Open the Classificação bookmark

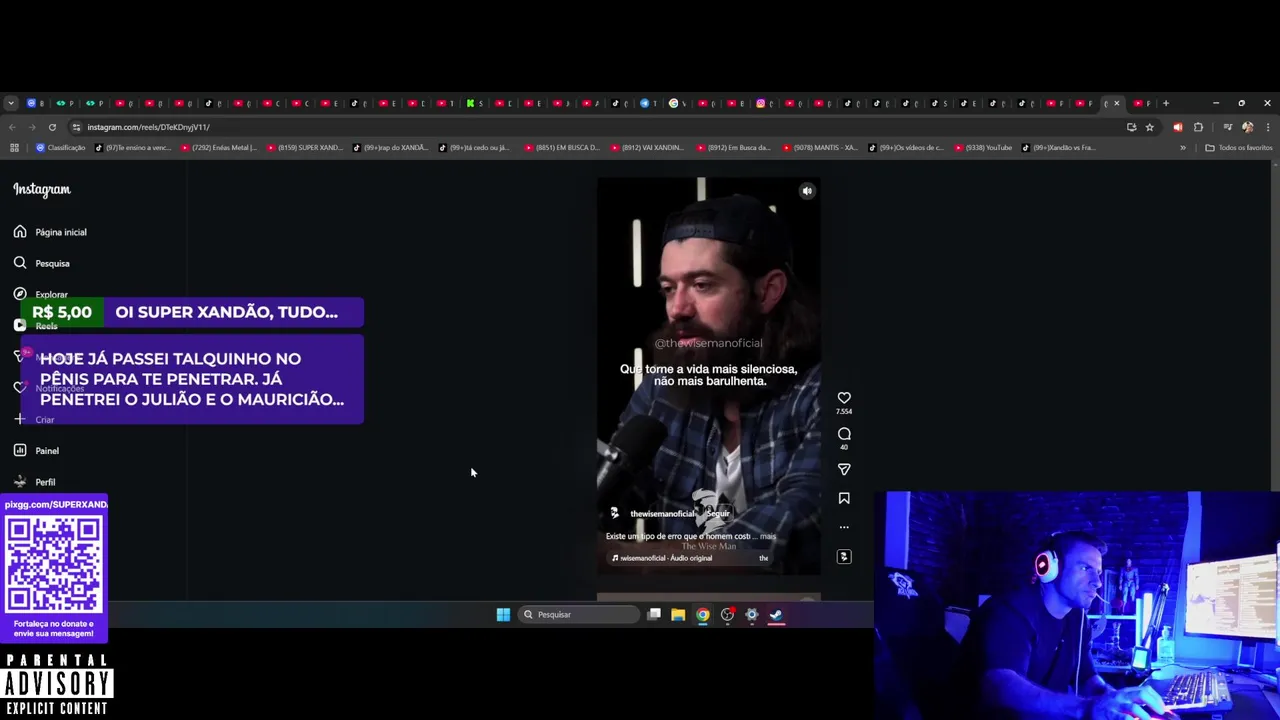[61, 148]
